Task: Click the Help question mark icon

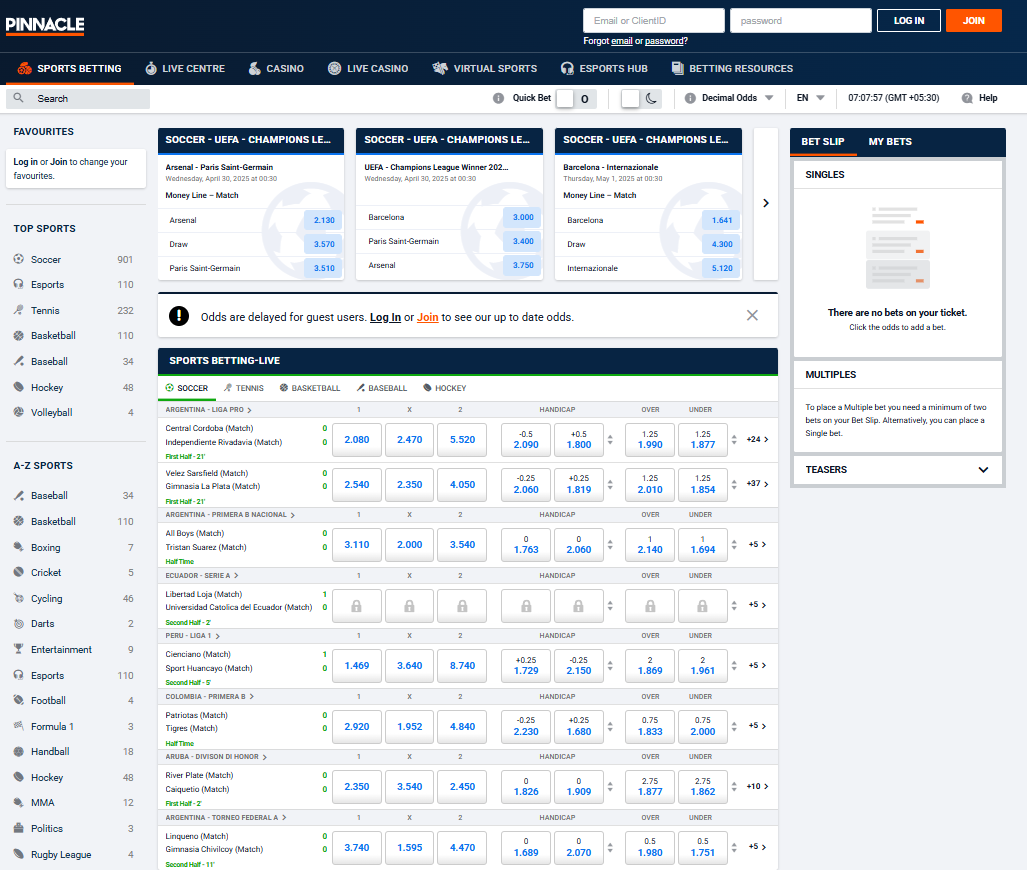Action: coord(967,98)
